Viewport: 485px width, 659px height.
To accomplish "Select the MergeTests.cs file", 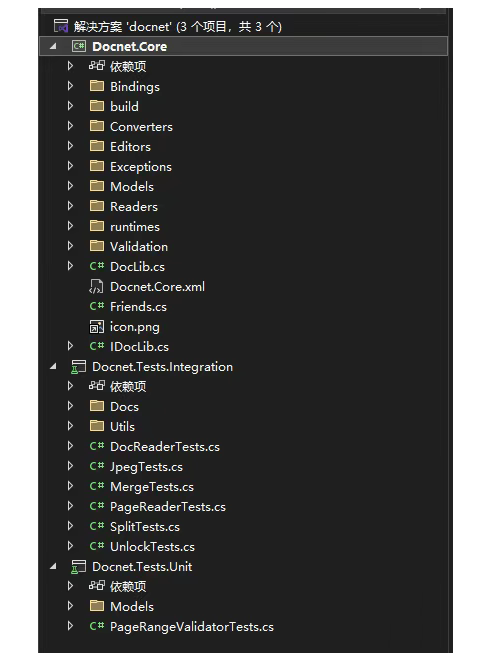I will pos(152,487).
